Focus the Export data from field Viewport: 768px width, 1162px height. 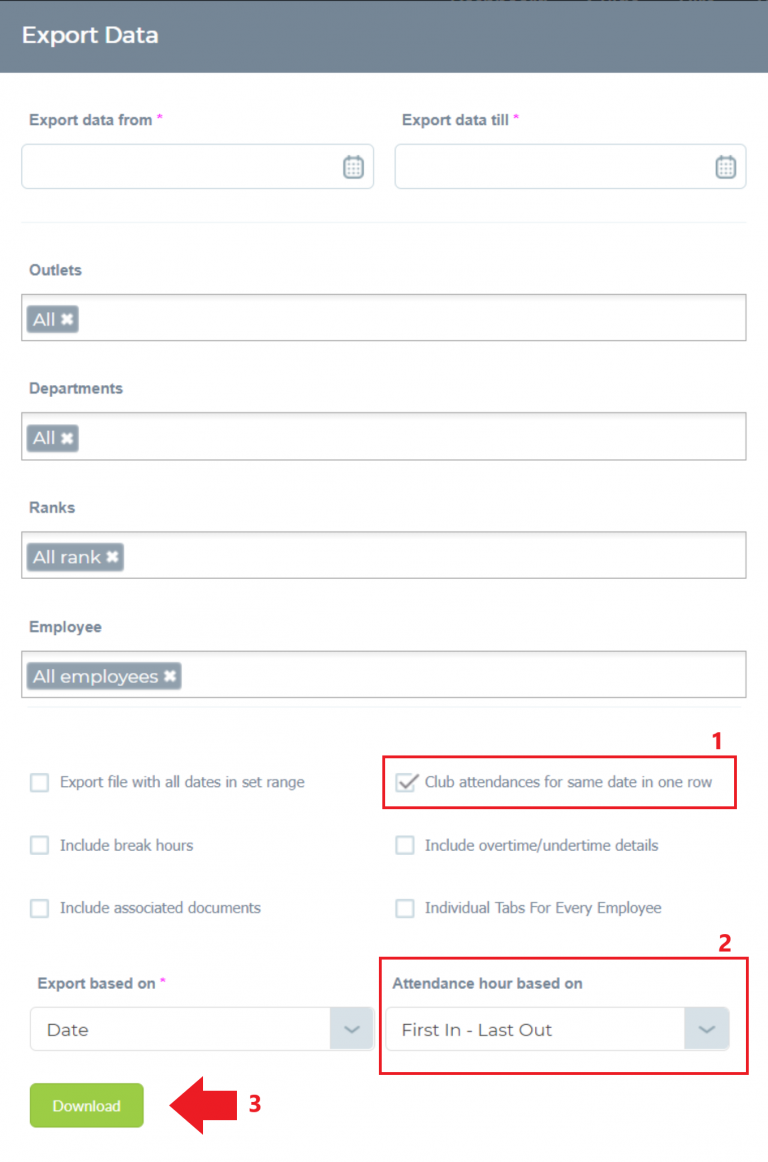(x=197, y=167)
